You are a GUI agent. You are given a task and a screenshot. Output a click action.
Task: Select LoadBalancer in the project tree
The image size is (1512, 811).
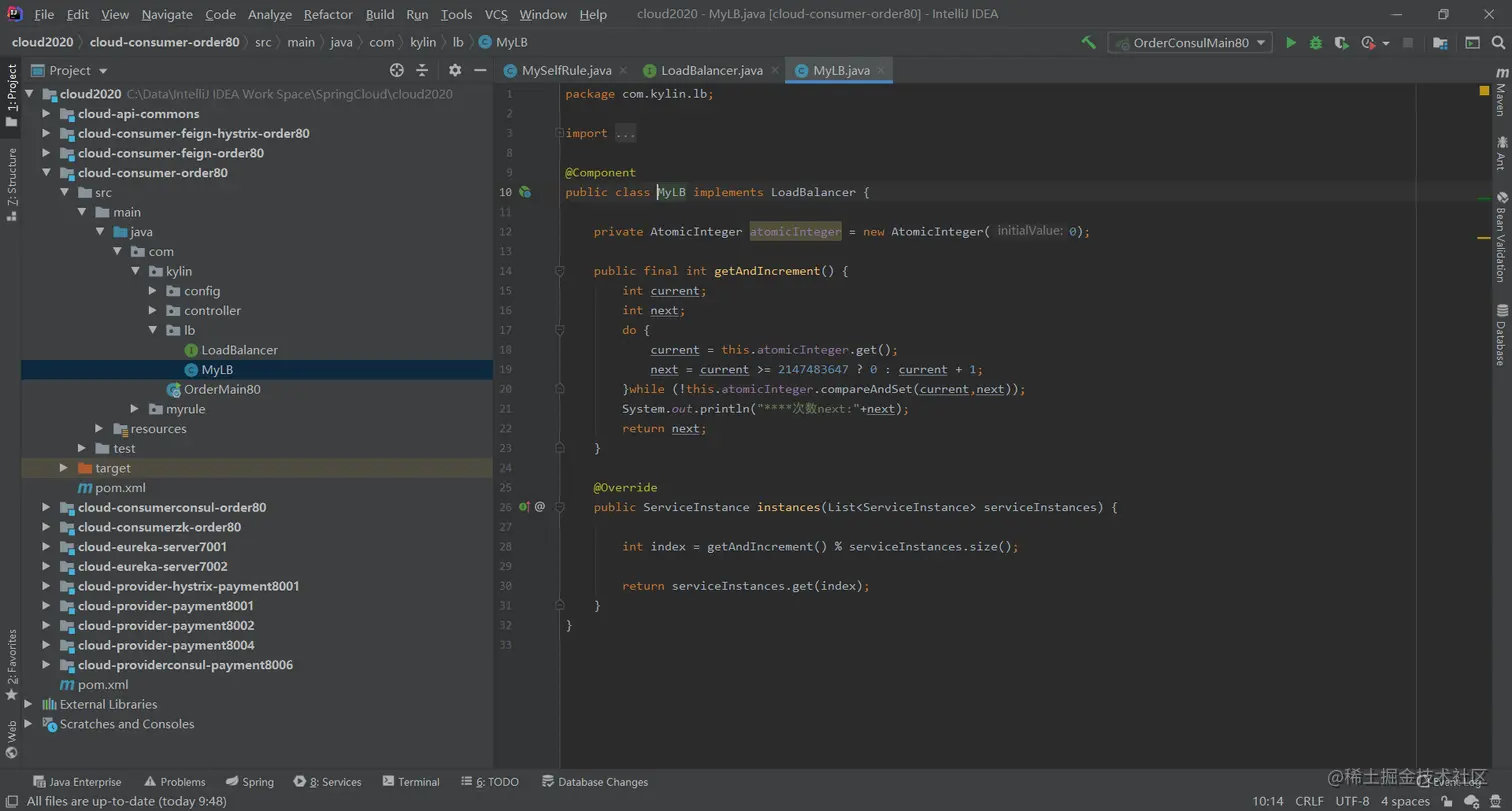pyautogui.click(x=239, y=350)
